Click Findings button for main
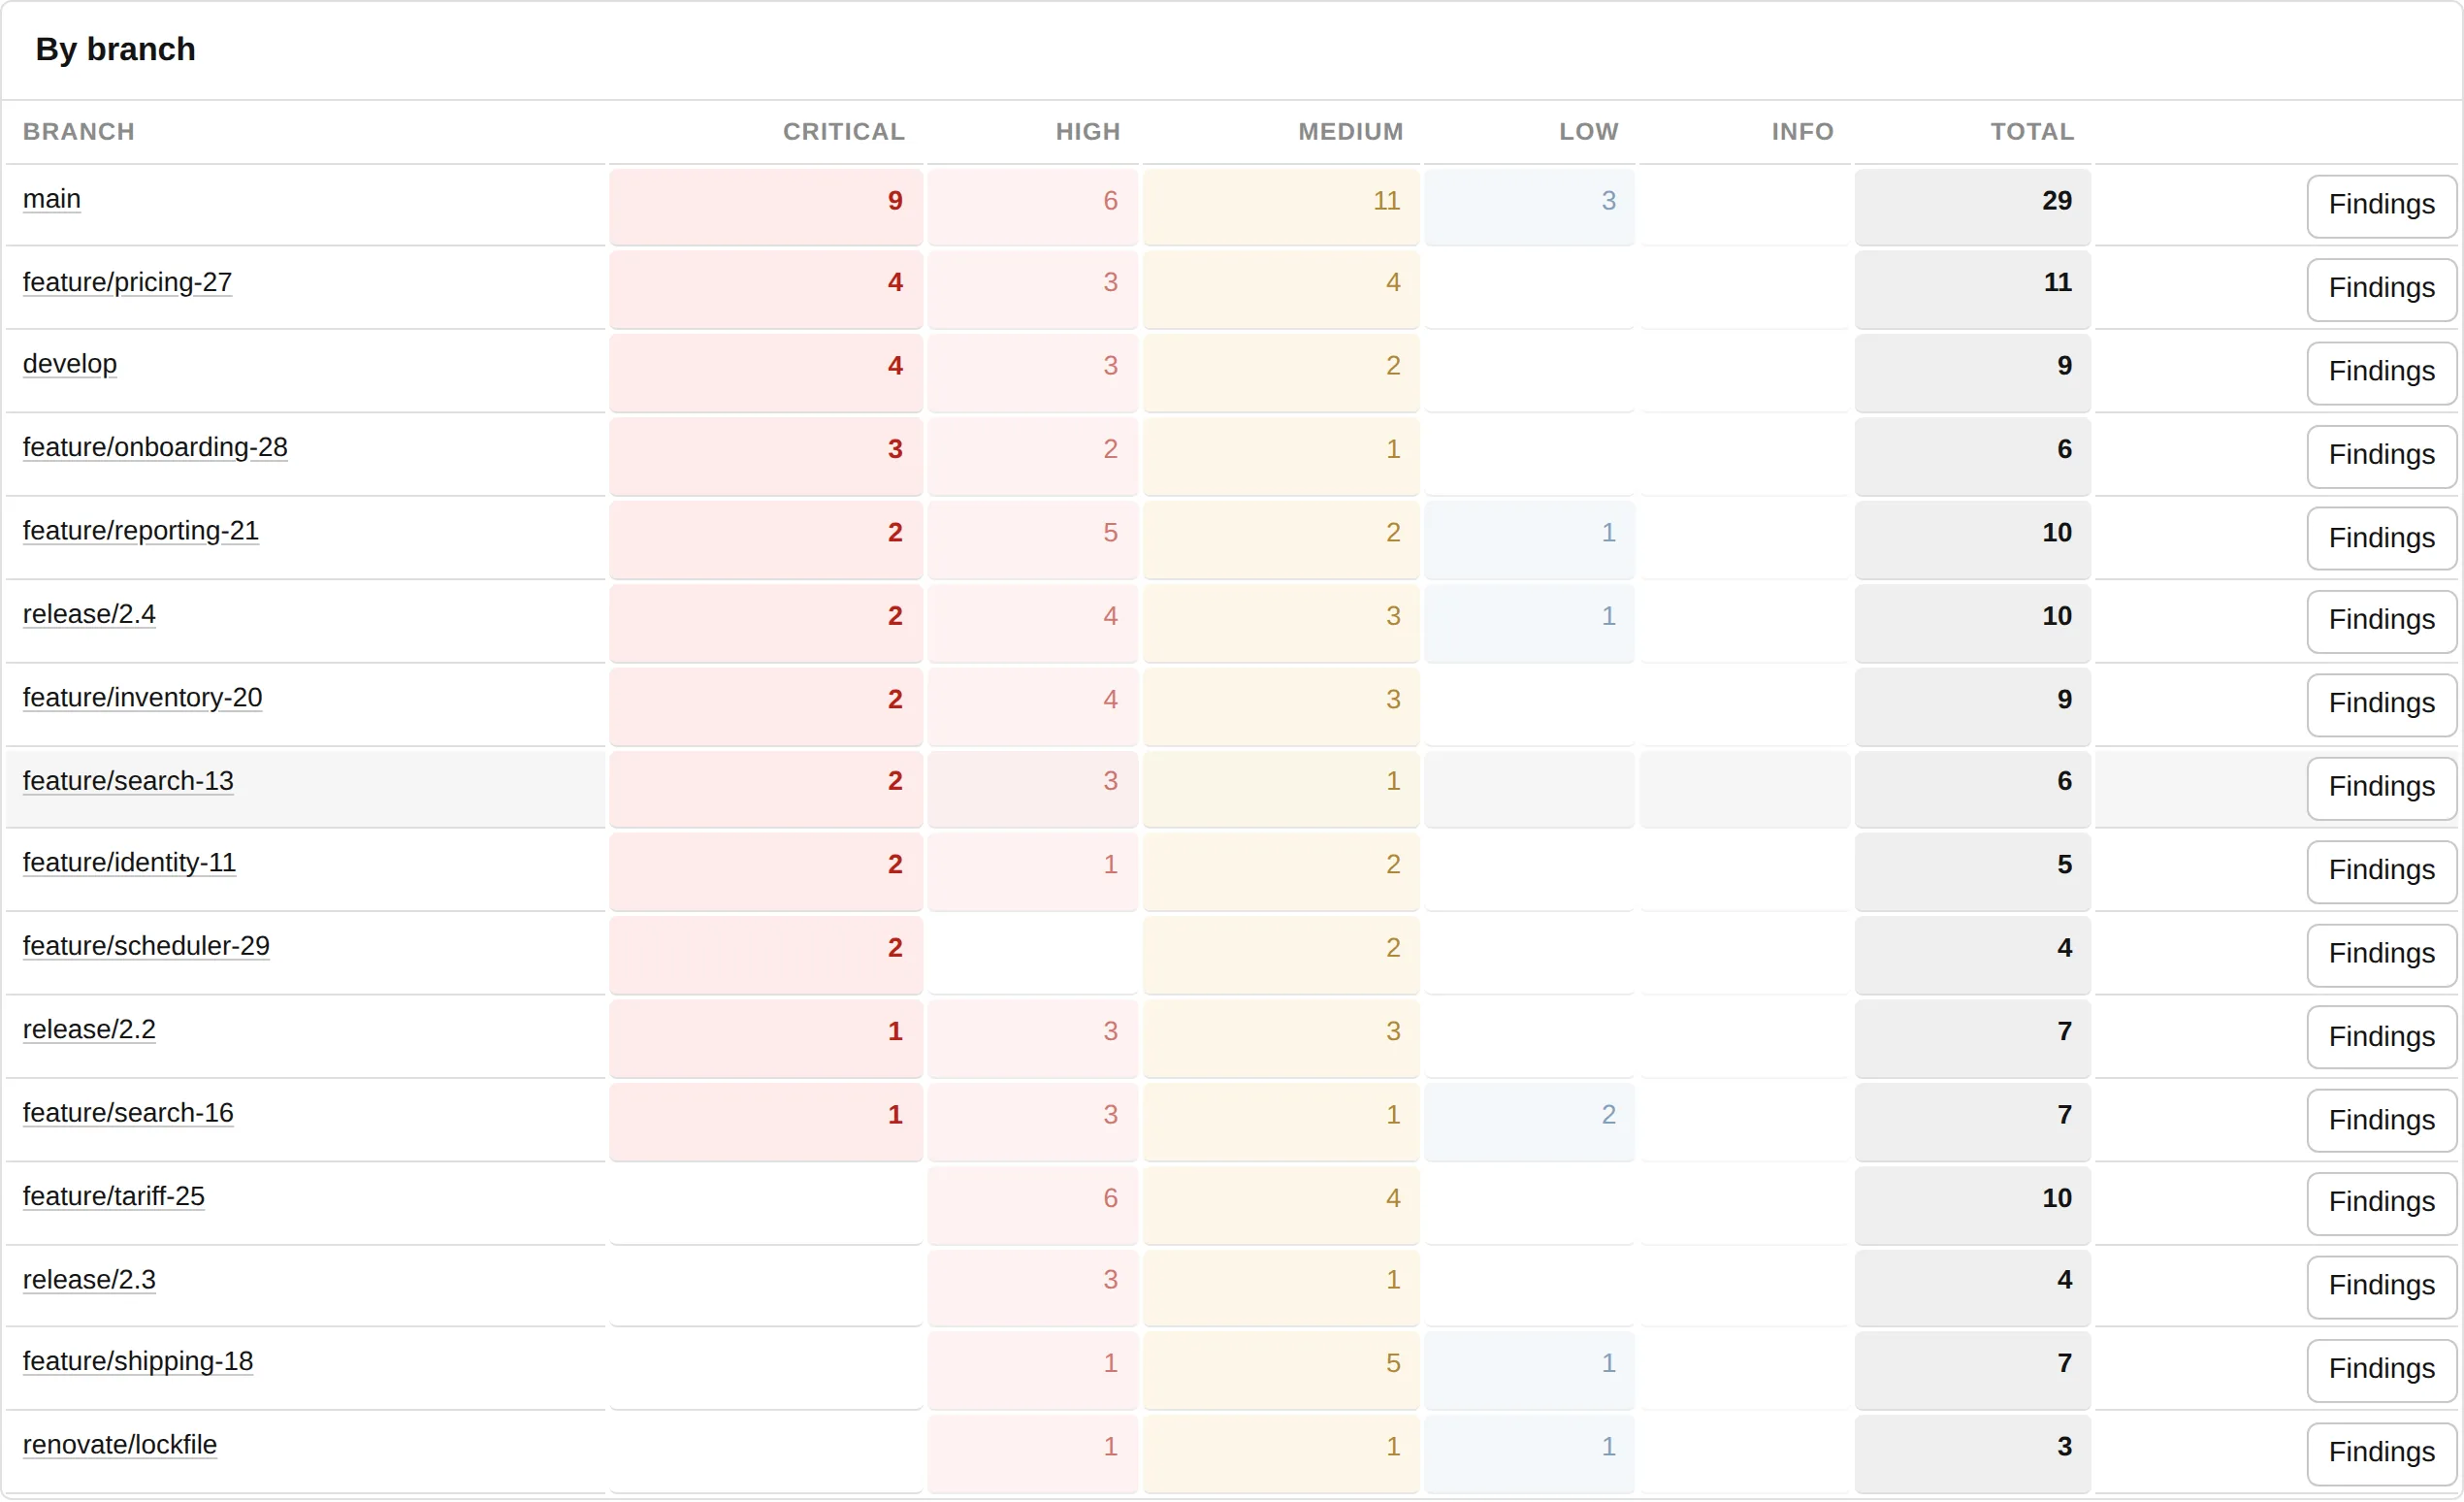The height and width of the screenshot is (1502, 2464). click(x=2382, y=206)
